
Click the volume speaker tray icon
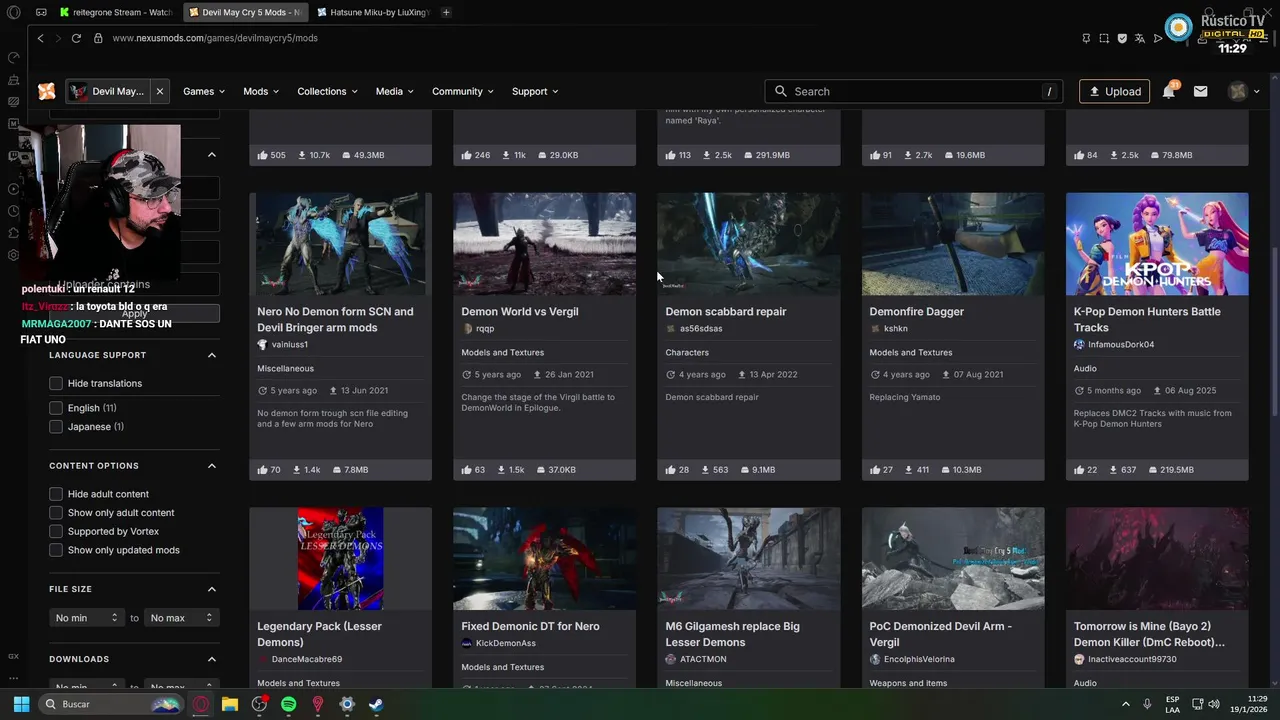[x=1214, y=704]
